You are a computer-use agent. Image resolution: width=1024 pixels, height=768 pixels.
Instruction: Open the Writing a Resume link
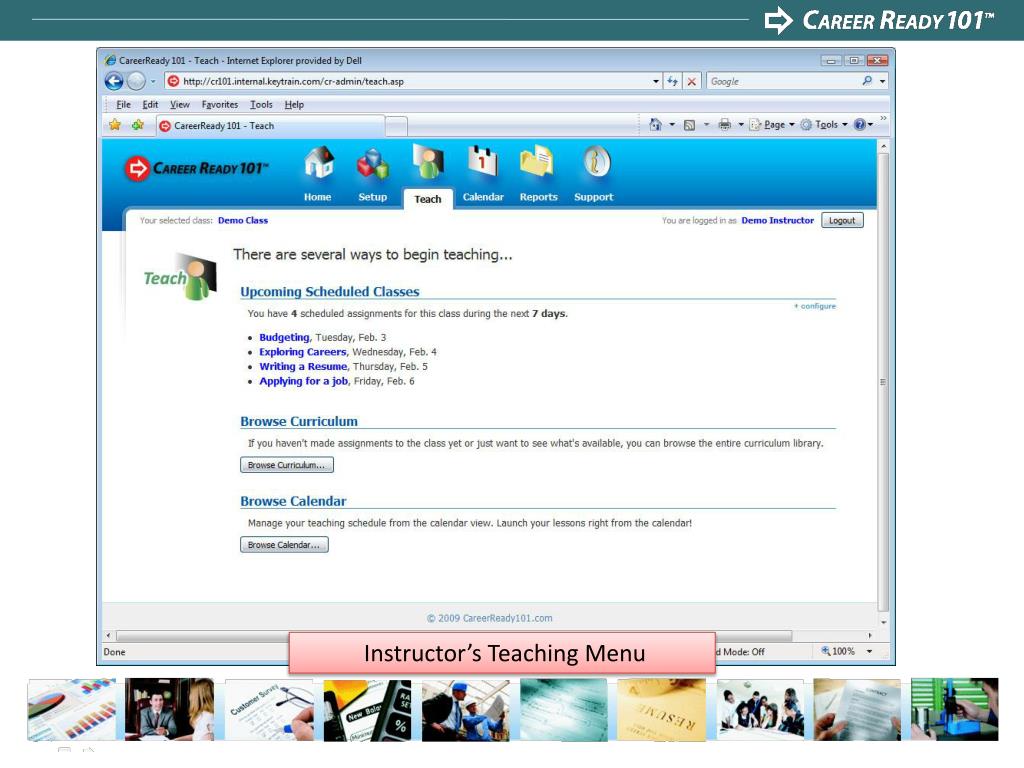click(303, 366)
